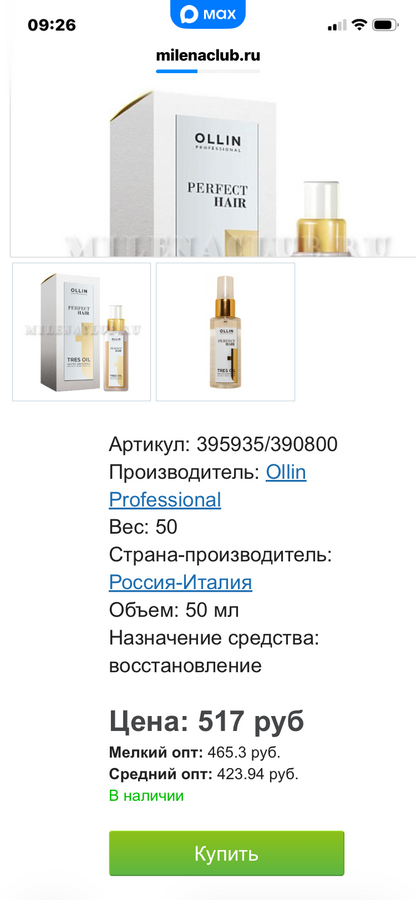Screen dimensions: 416x900
Task: Click the green Купить button
Action: (227, 853)
